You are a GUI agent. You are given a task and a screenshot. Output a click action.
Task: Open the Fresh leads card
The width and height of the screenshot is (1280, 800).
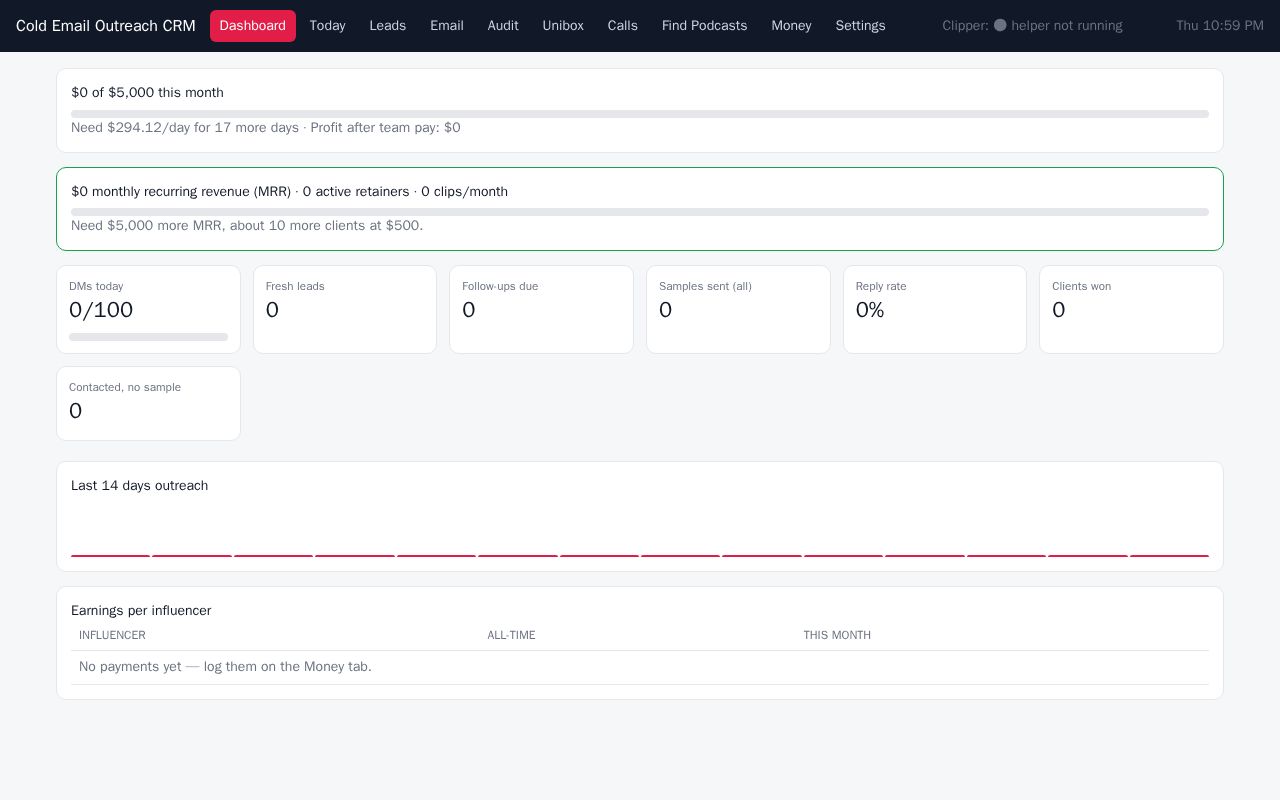point(345,309)
